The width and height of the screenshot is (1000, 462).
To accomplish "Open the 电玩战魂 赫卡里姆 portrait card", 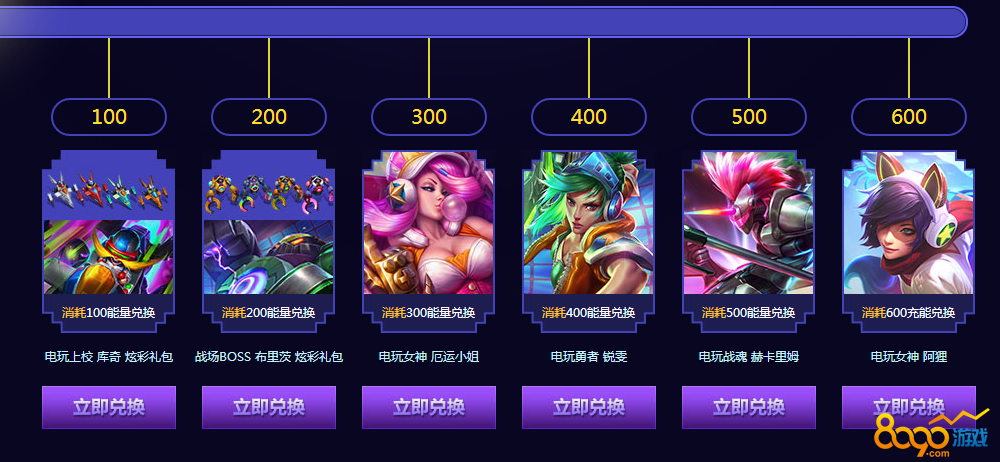I will [749, 223].
